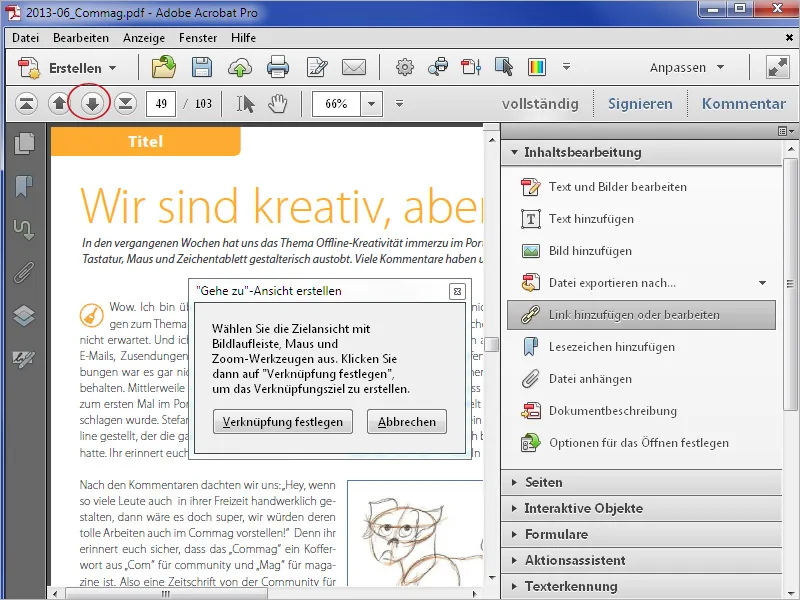The width and height of the screenshot is (800, 600).
Task: Save the document with the floppy disk icon
Action: click(x=202, y=67)
